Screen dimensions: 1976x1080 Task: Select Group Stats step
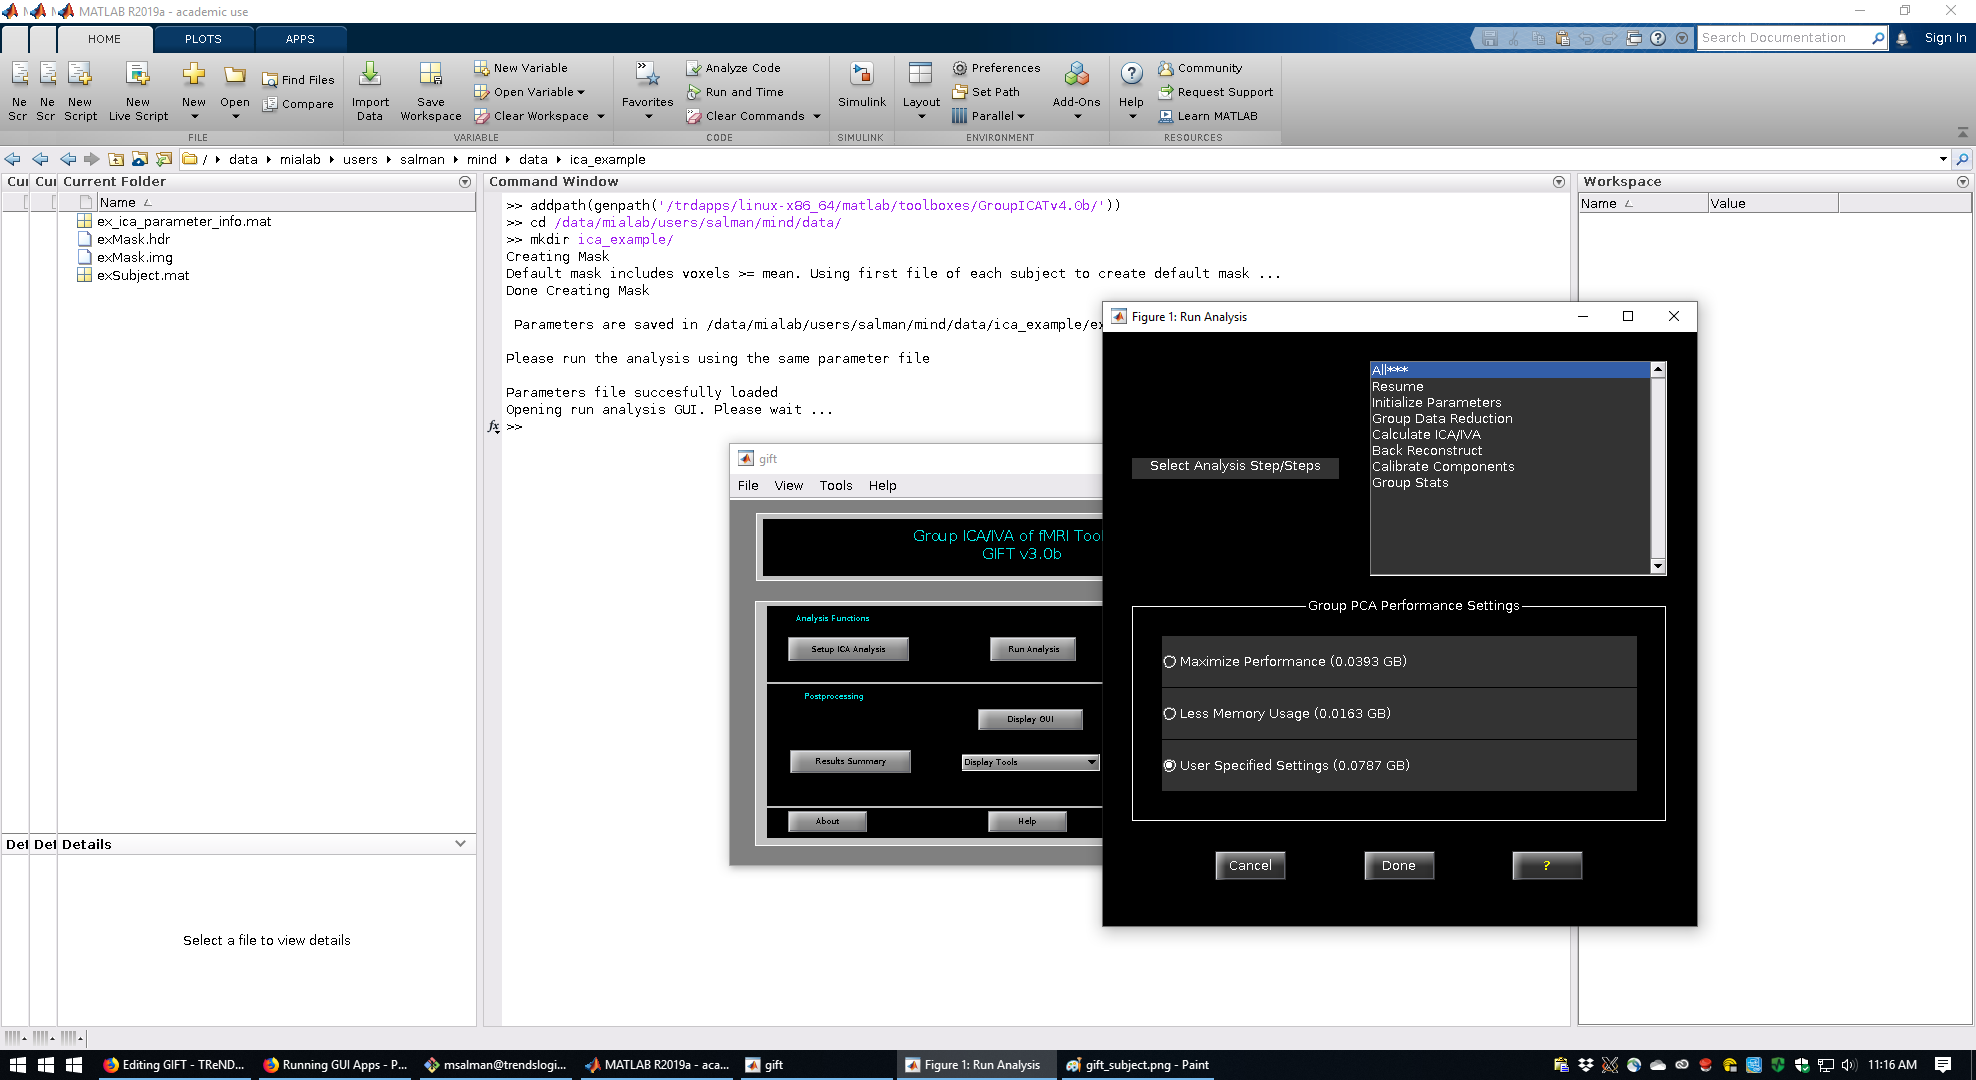(x=1410, y=483)
